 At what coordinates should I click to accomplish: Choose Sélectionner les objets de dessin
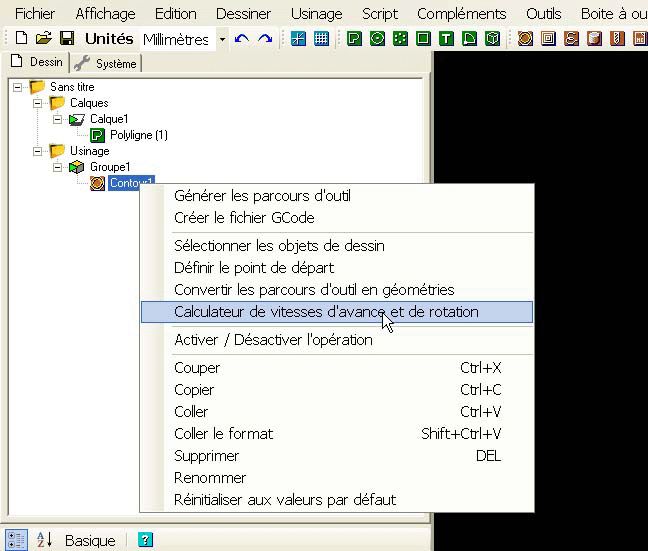click(x=337, y=246)
